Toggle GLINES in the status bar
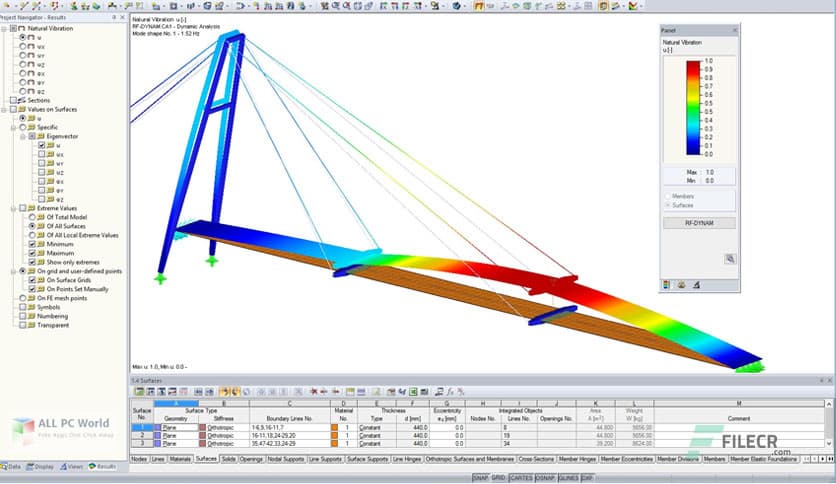Image resolution: width=836 pixels, height=484 pixels. click(568, 478)
